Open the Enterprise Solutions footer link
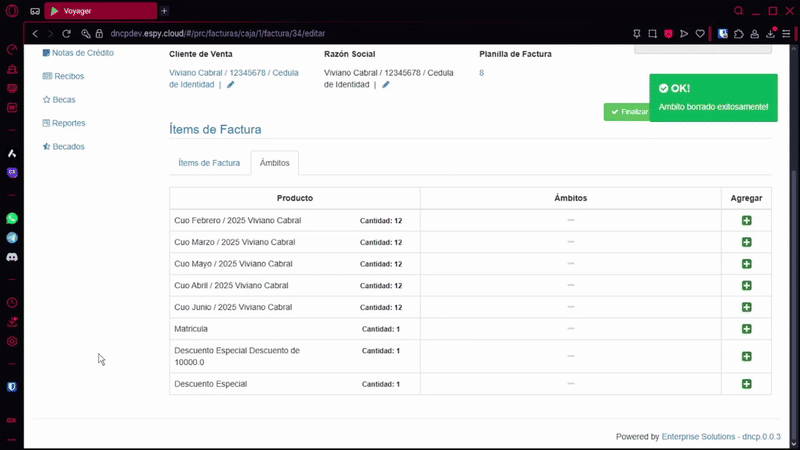 (x=699, y=437)
